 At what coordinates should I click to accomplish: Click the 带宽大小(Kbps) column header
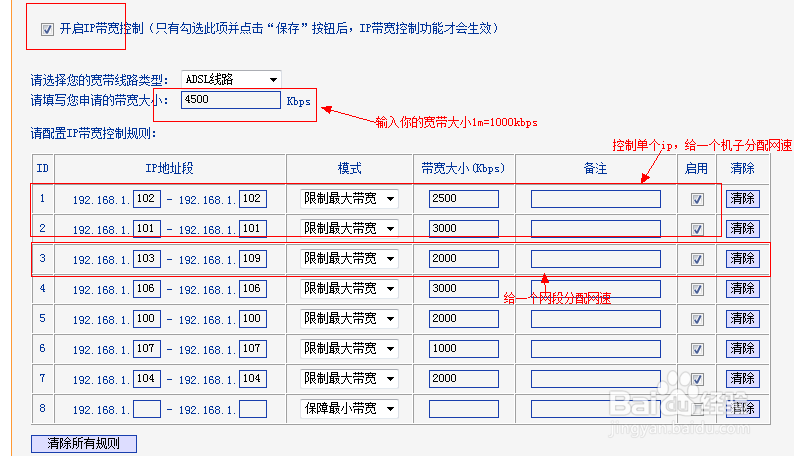pos(463,169)
